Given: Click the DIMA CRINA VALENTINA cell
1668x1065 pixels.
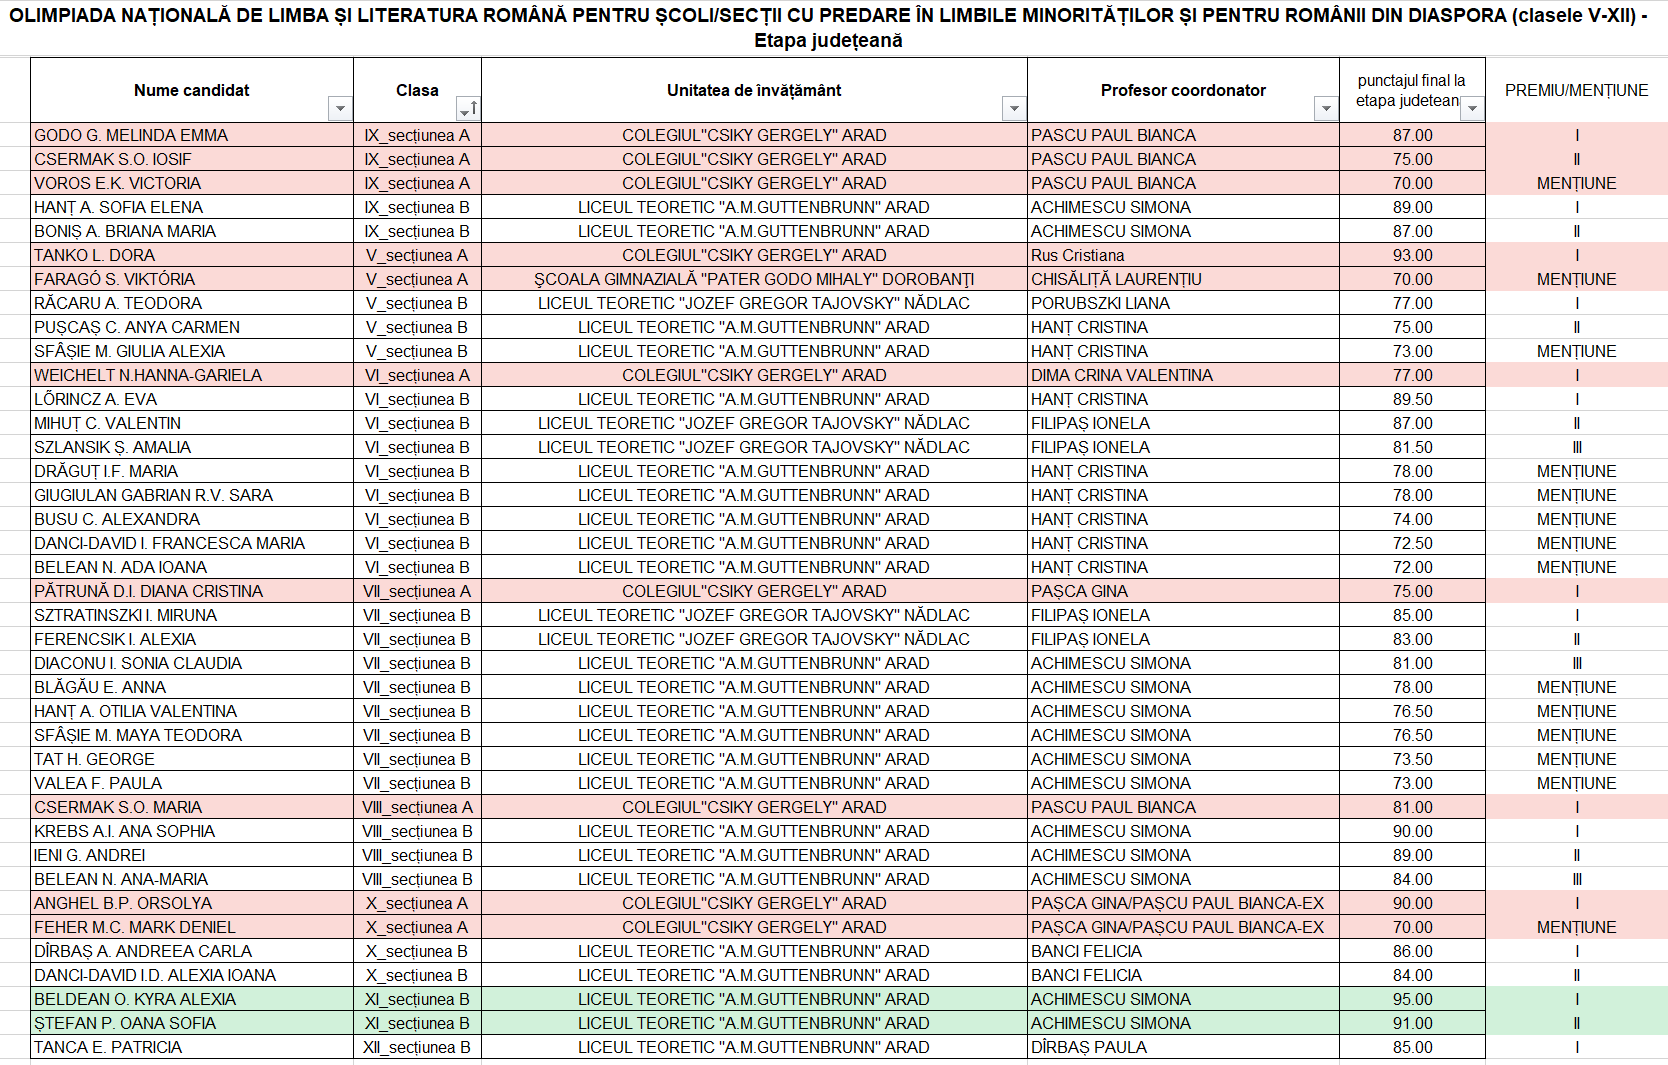Looking at the screenshot, I should (1121, 375).
